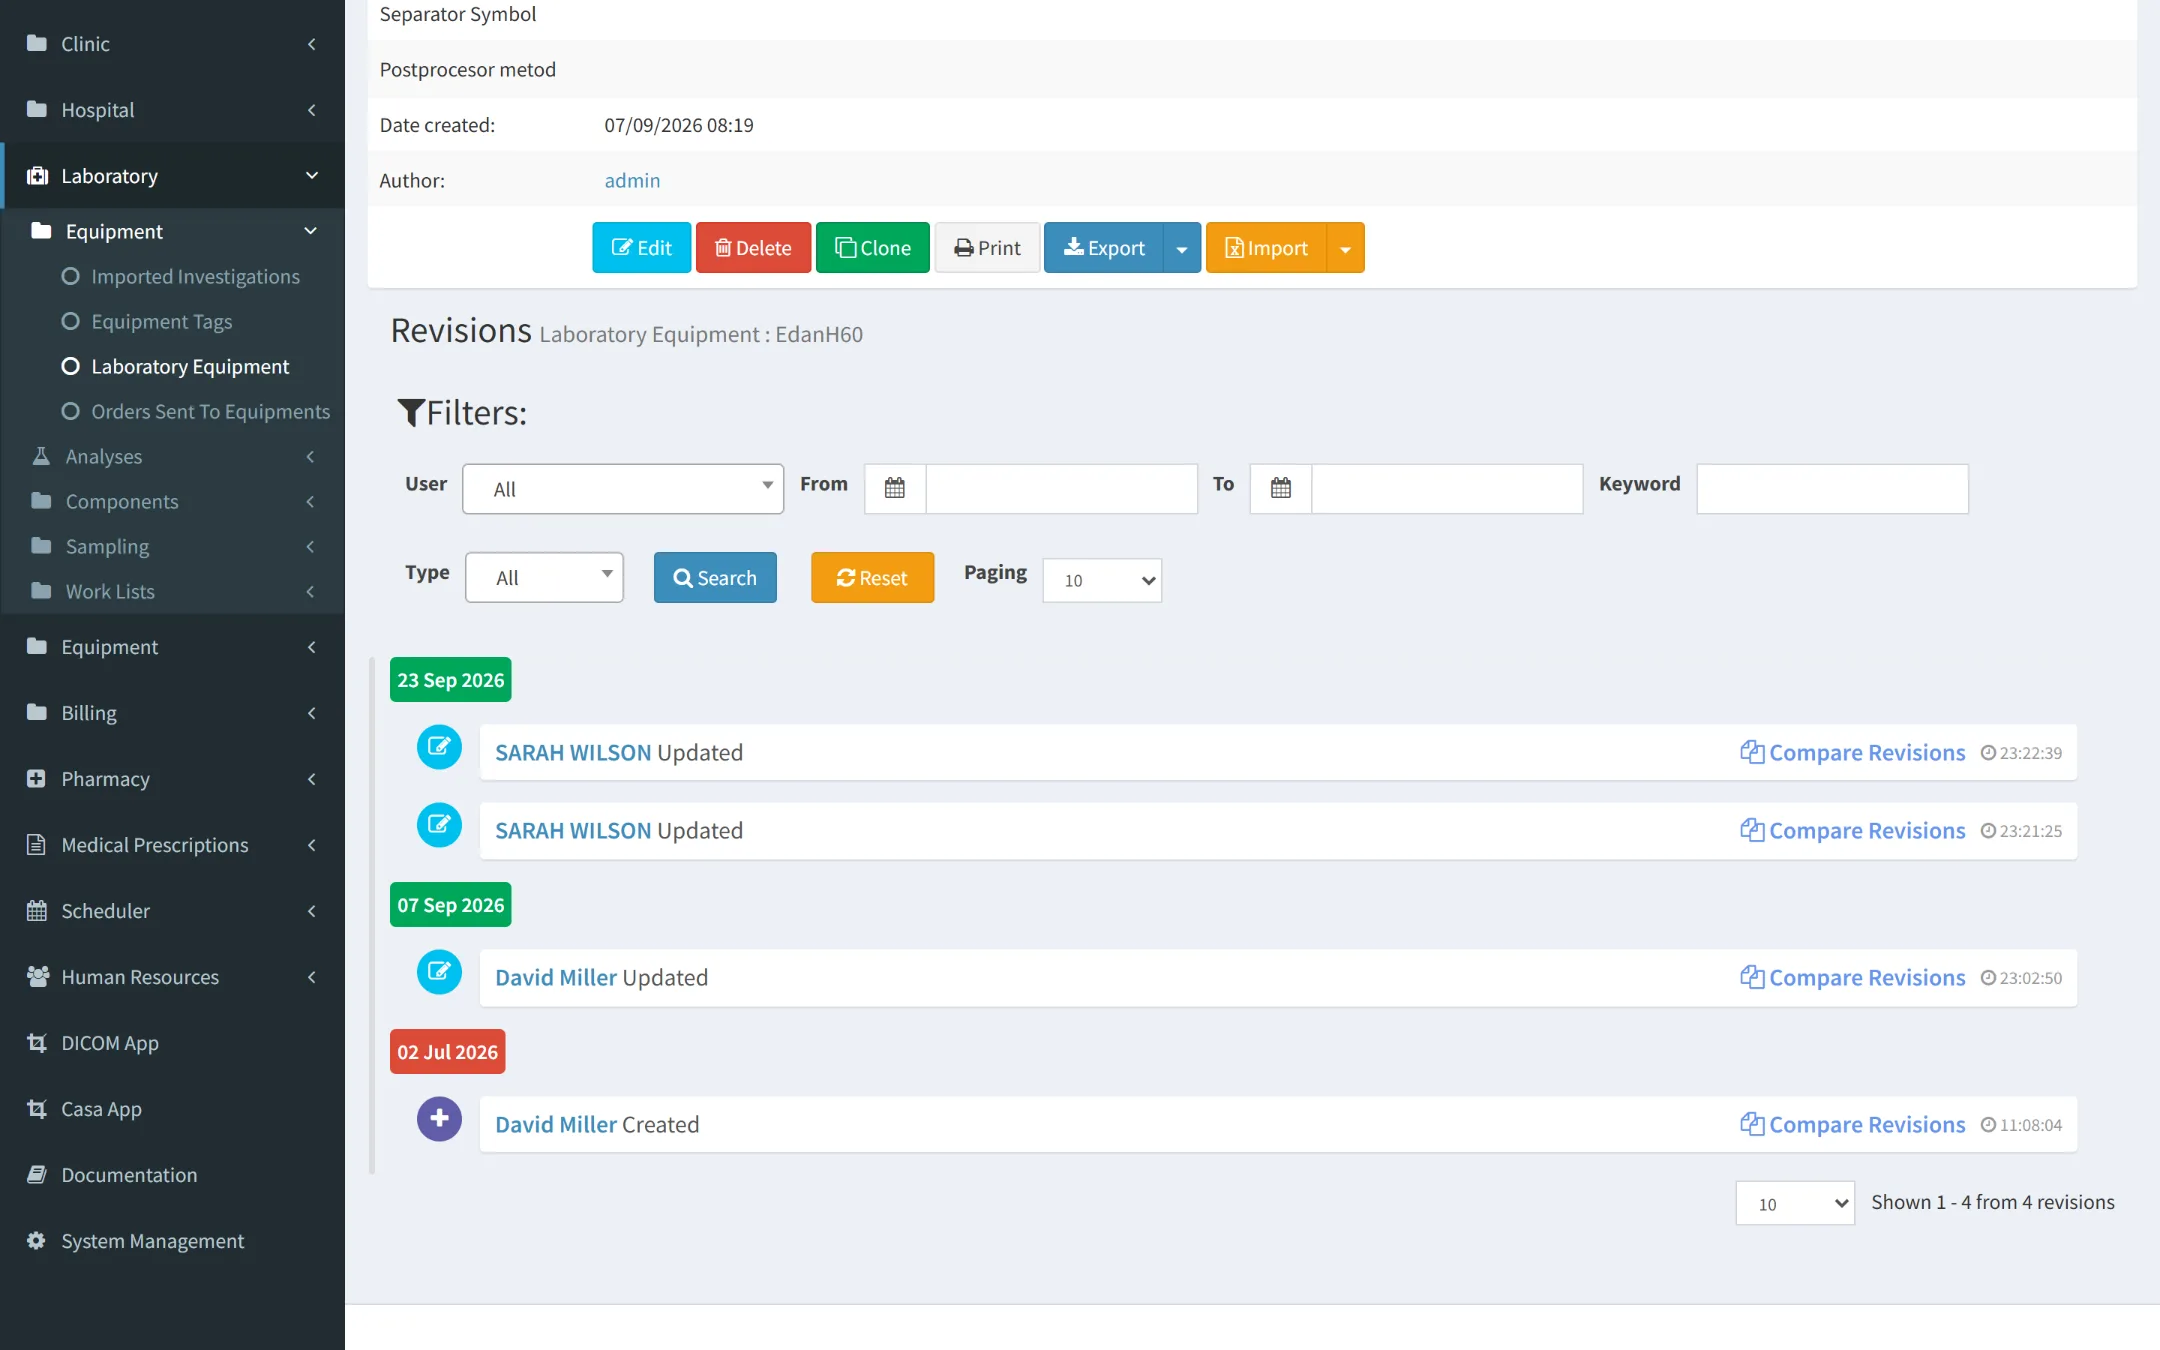Click edit icon for David Miller Updated
The width and height of the screenshot is (2160, 1350).
[x=439, y=972]
